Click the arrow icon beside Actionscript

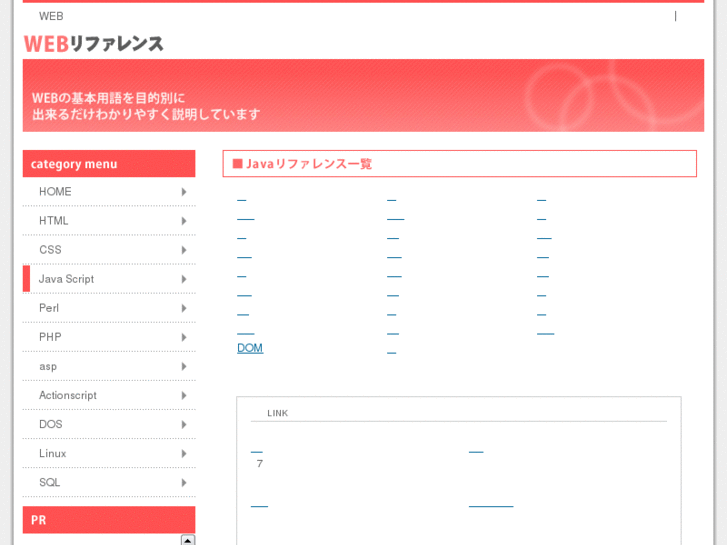pyautogui.click(x=184, y=395)
